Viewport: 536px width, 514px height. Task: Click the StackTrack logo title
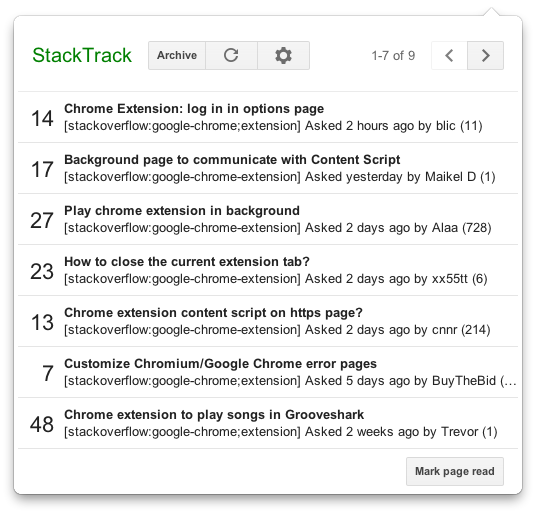[82, 55]
